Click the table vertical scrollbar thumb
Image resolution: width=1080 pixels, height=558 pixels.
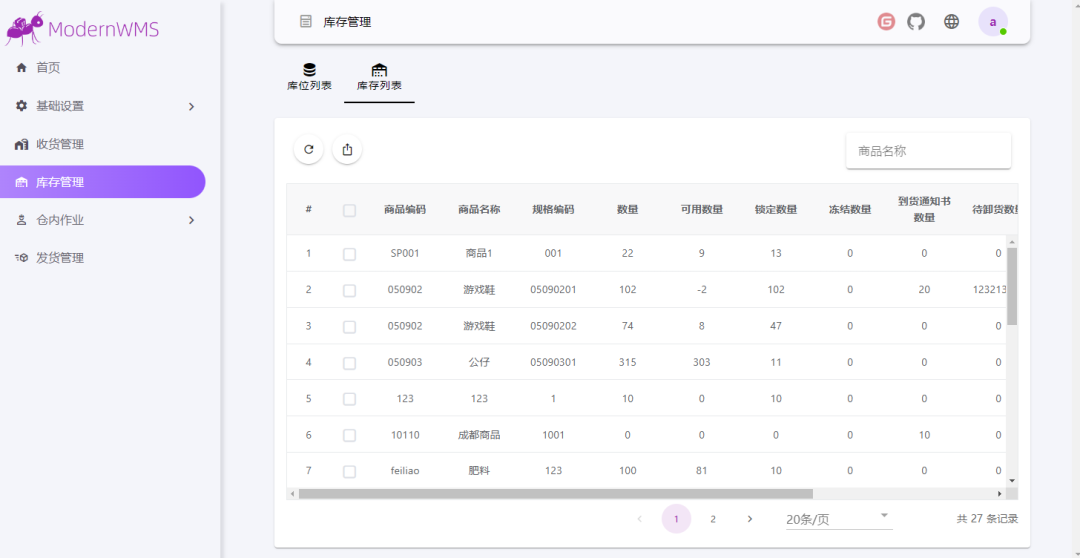click(1012, 286)
